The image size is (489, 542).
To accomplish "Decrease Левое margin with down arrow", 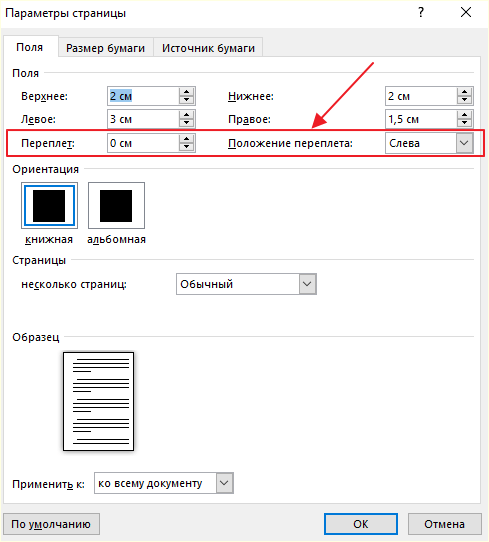I will tap(187, 123).
